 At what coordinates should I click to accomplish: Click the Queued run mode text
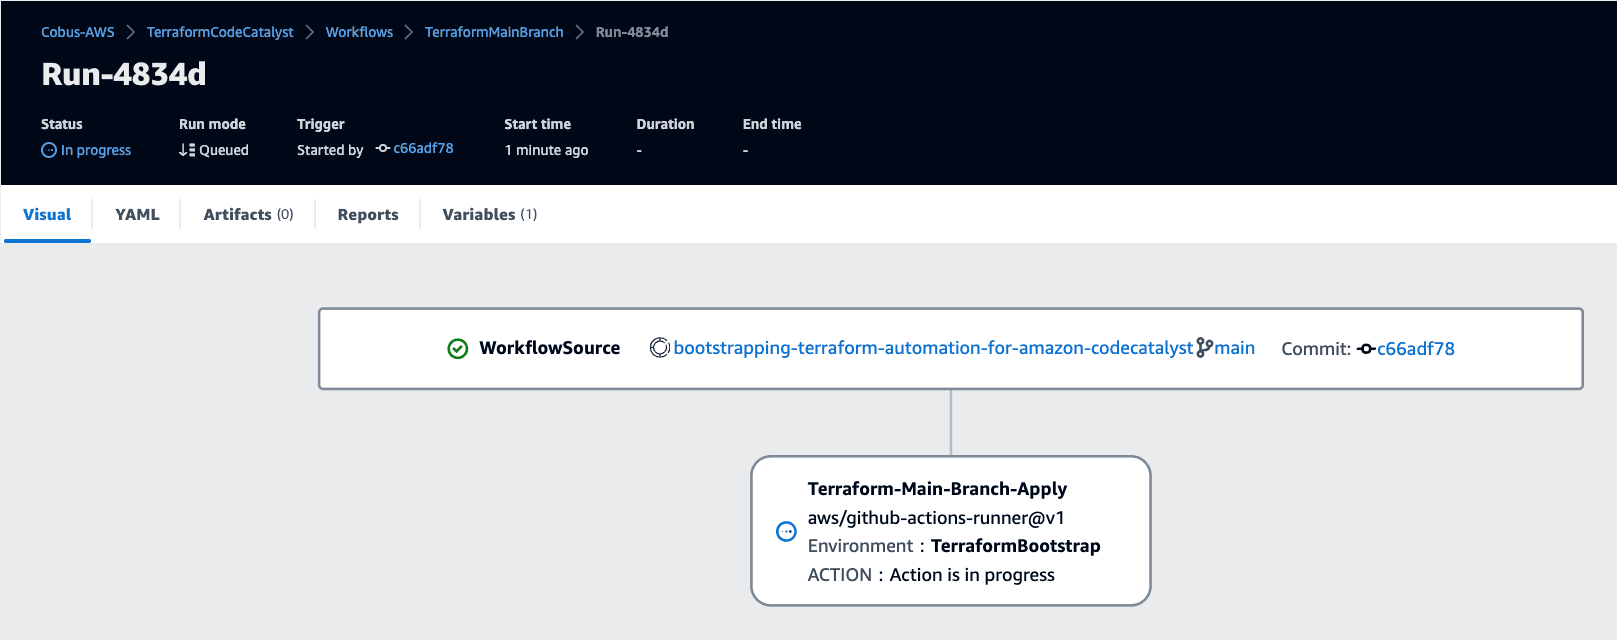[224, 150]
